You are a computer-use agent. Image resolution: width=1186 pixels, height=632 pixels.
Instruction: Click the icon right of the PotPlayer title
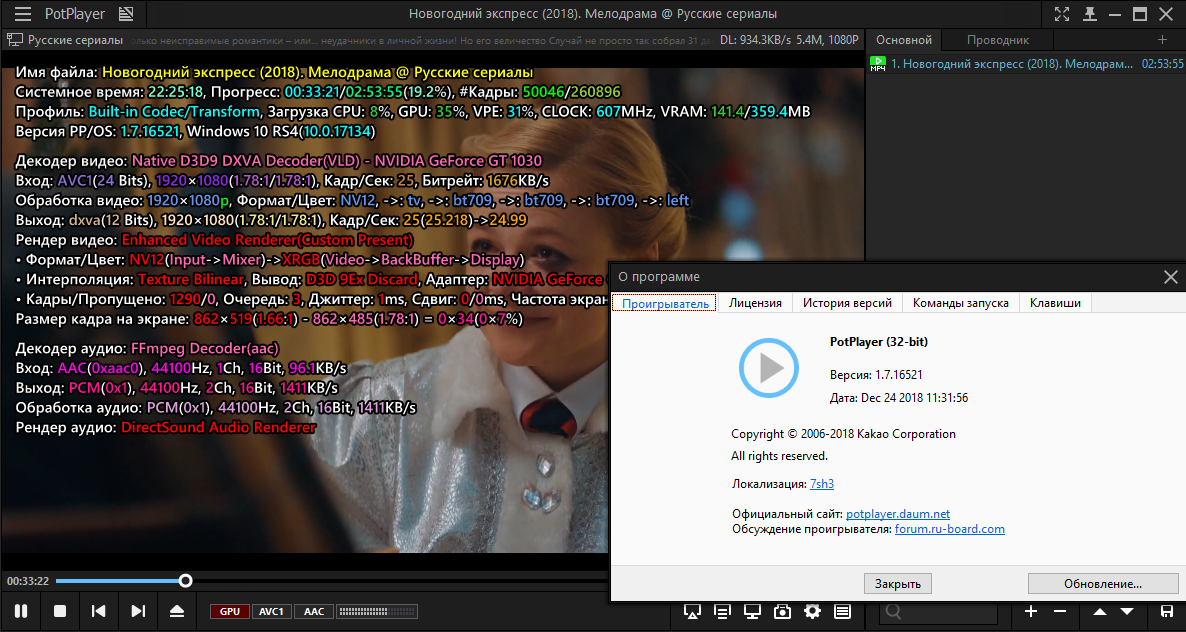pyautogui.click(x=126, y=14)
